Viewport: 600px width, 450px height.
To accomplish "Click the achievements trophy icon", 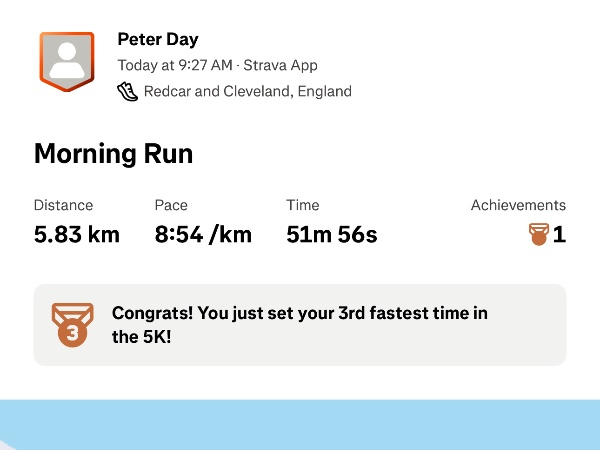I will tap(538, 235).
